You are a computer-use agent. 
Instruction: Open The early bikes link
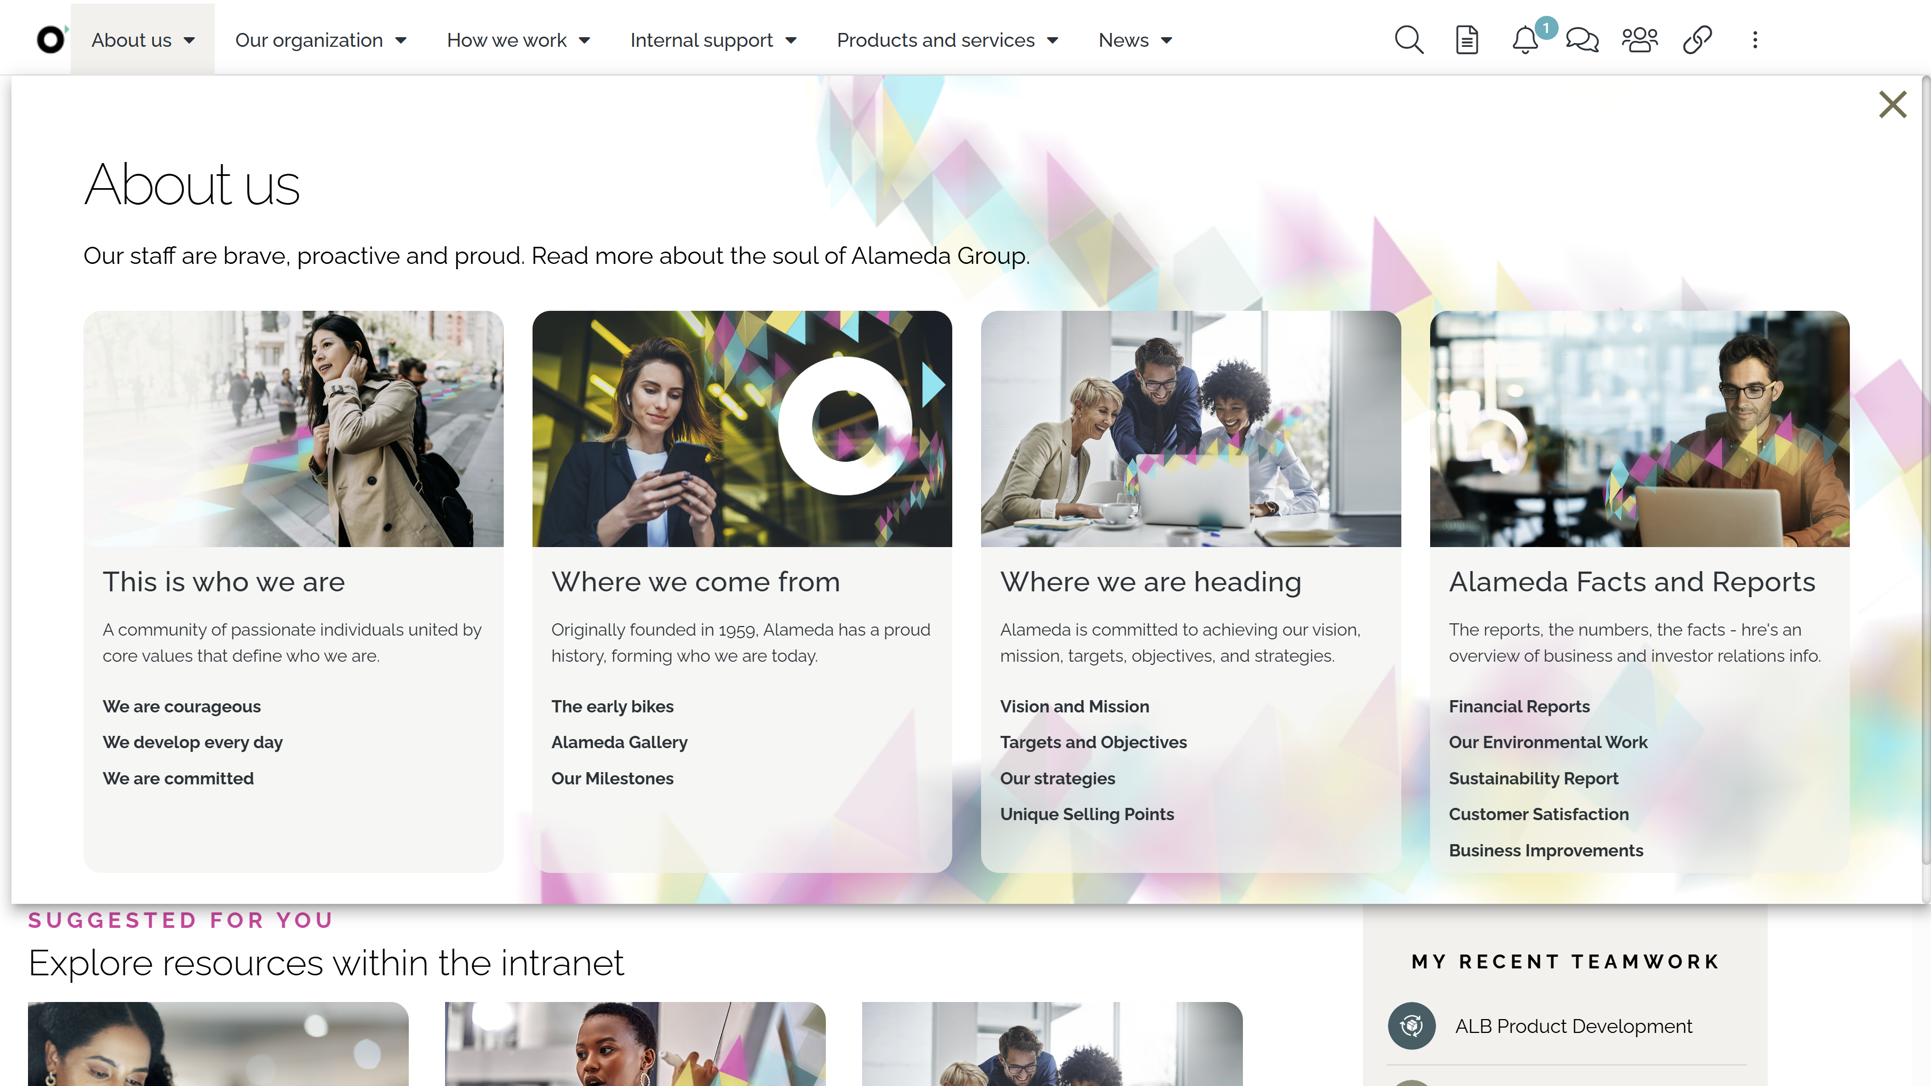pyautogui.click(x=612, y=706)
